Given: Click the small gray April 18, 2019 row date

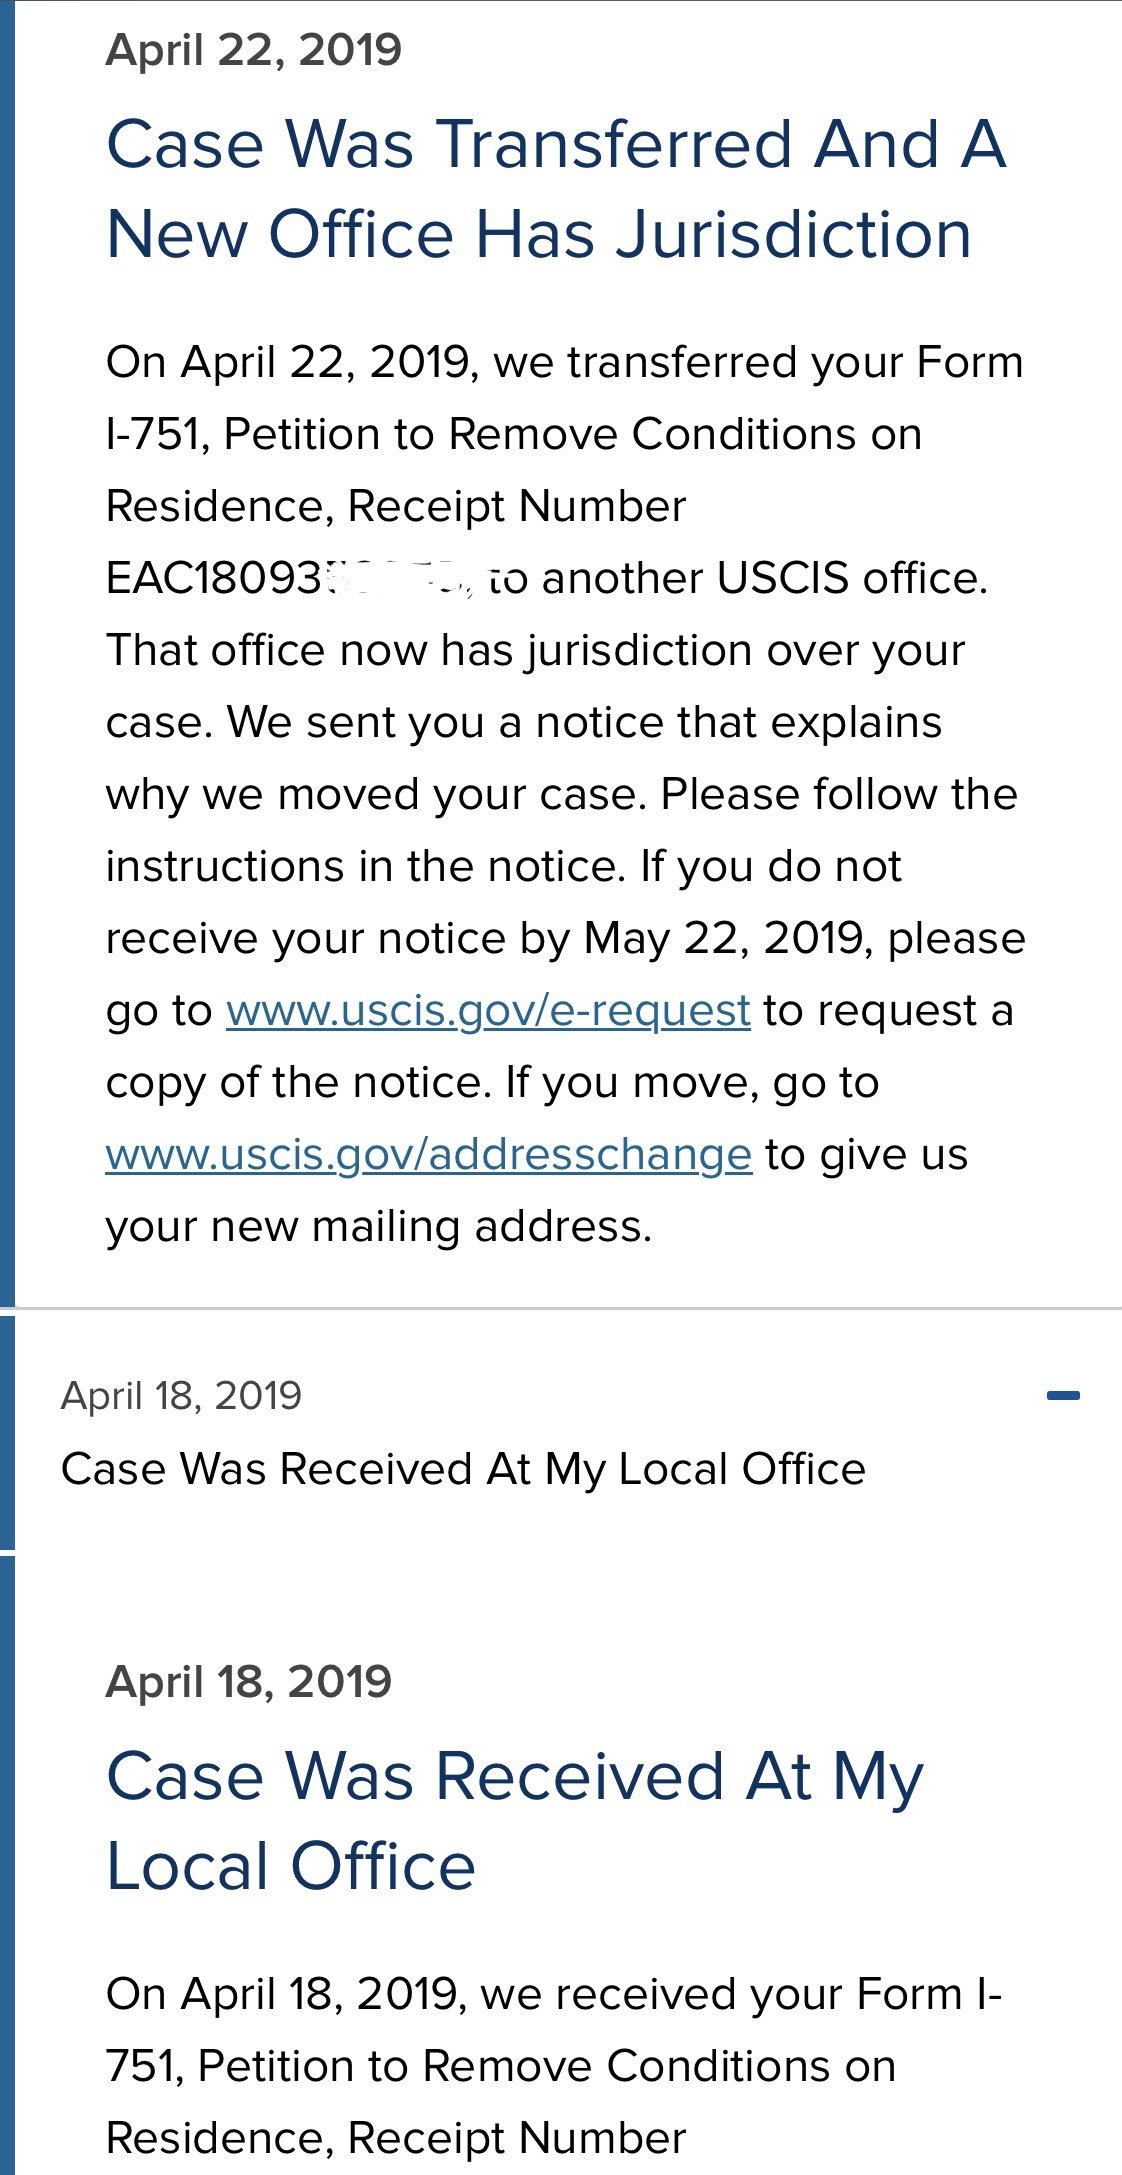Looking at the screenshot, I should pyautogui.click(x=181, y=1395).
